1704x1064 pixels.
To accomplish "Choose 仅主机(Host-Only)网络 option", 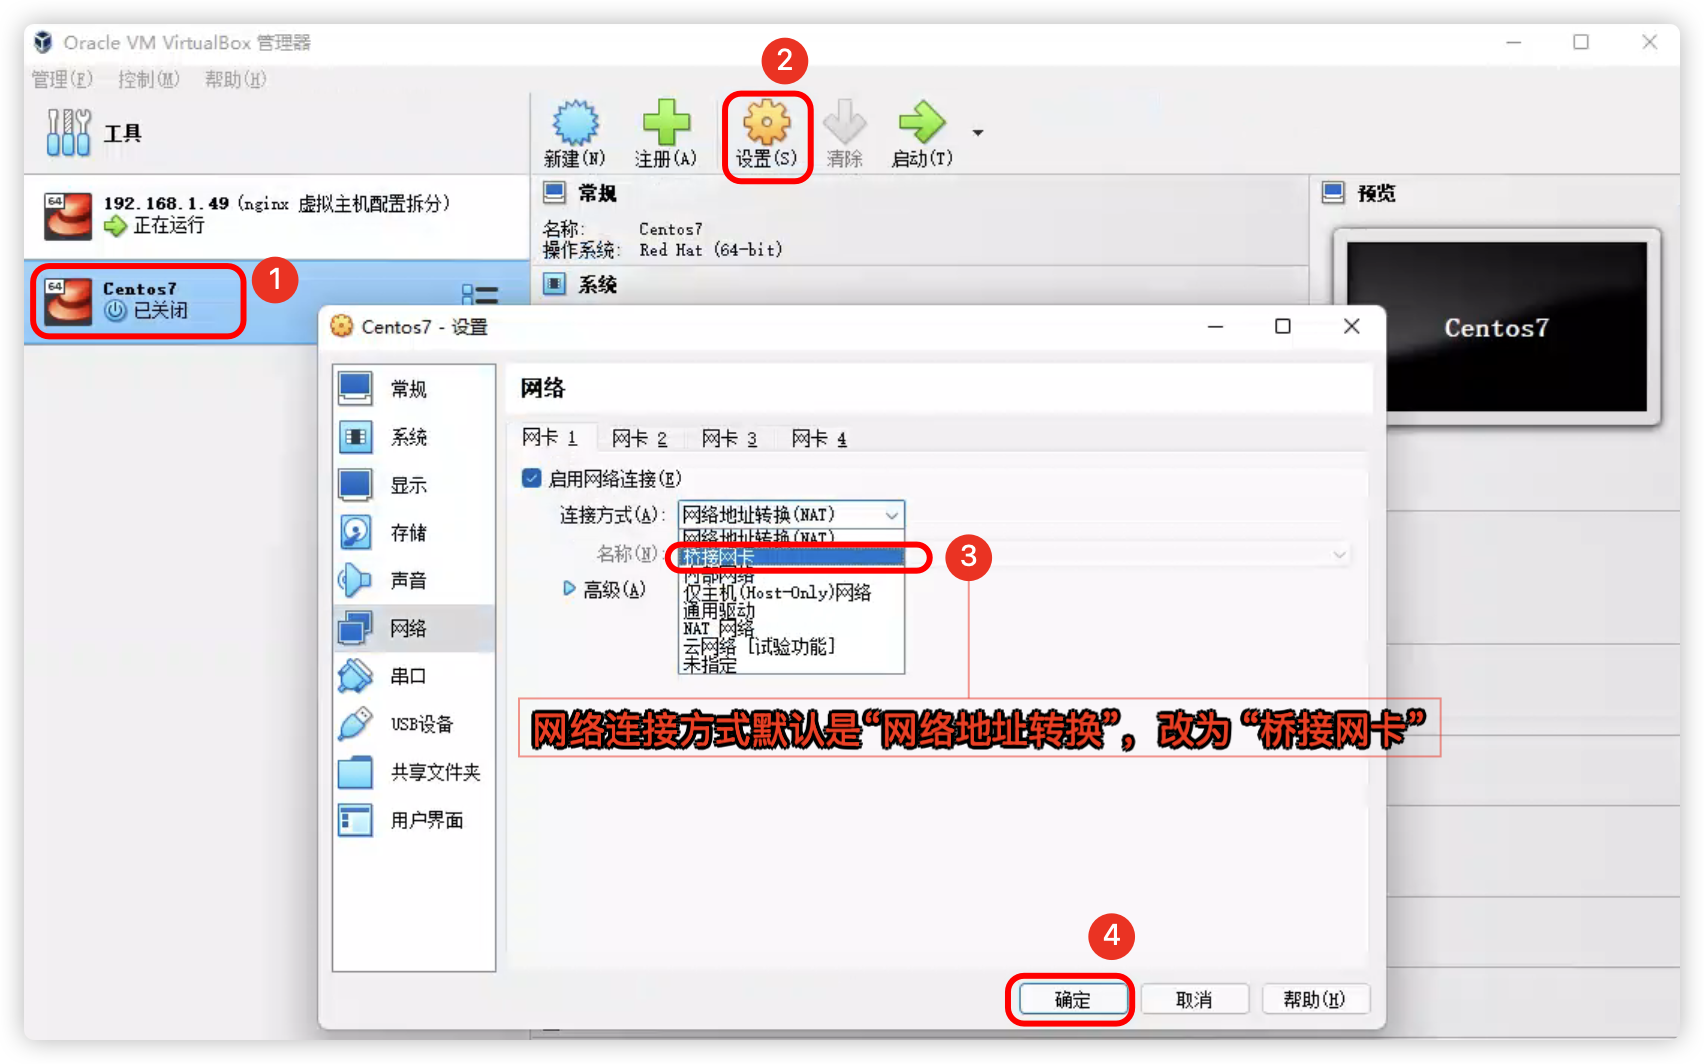I will point(791,593).
